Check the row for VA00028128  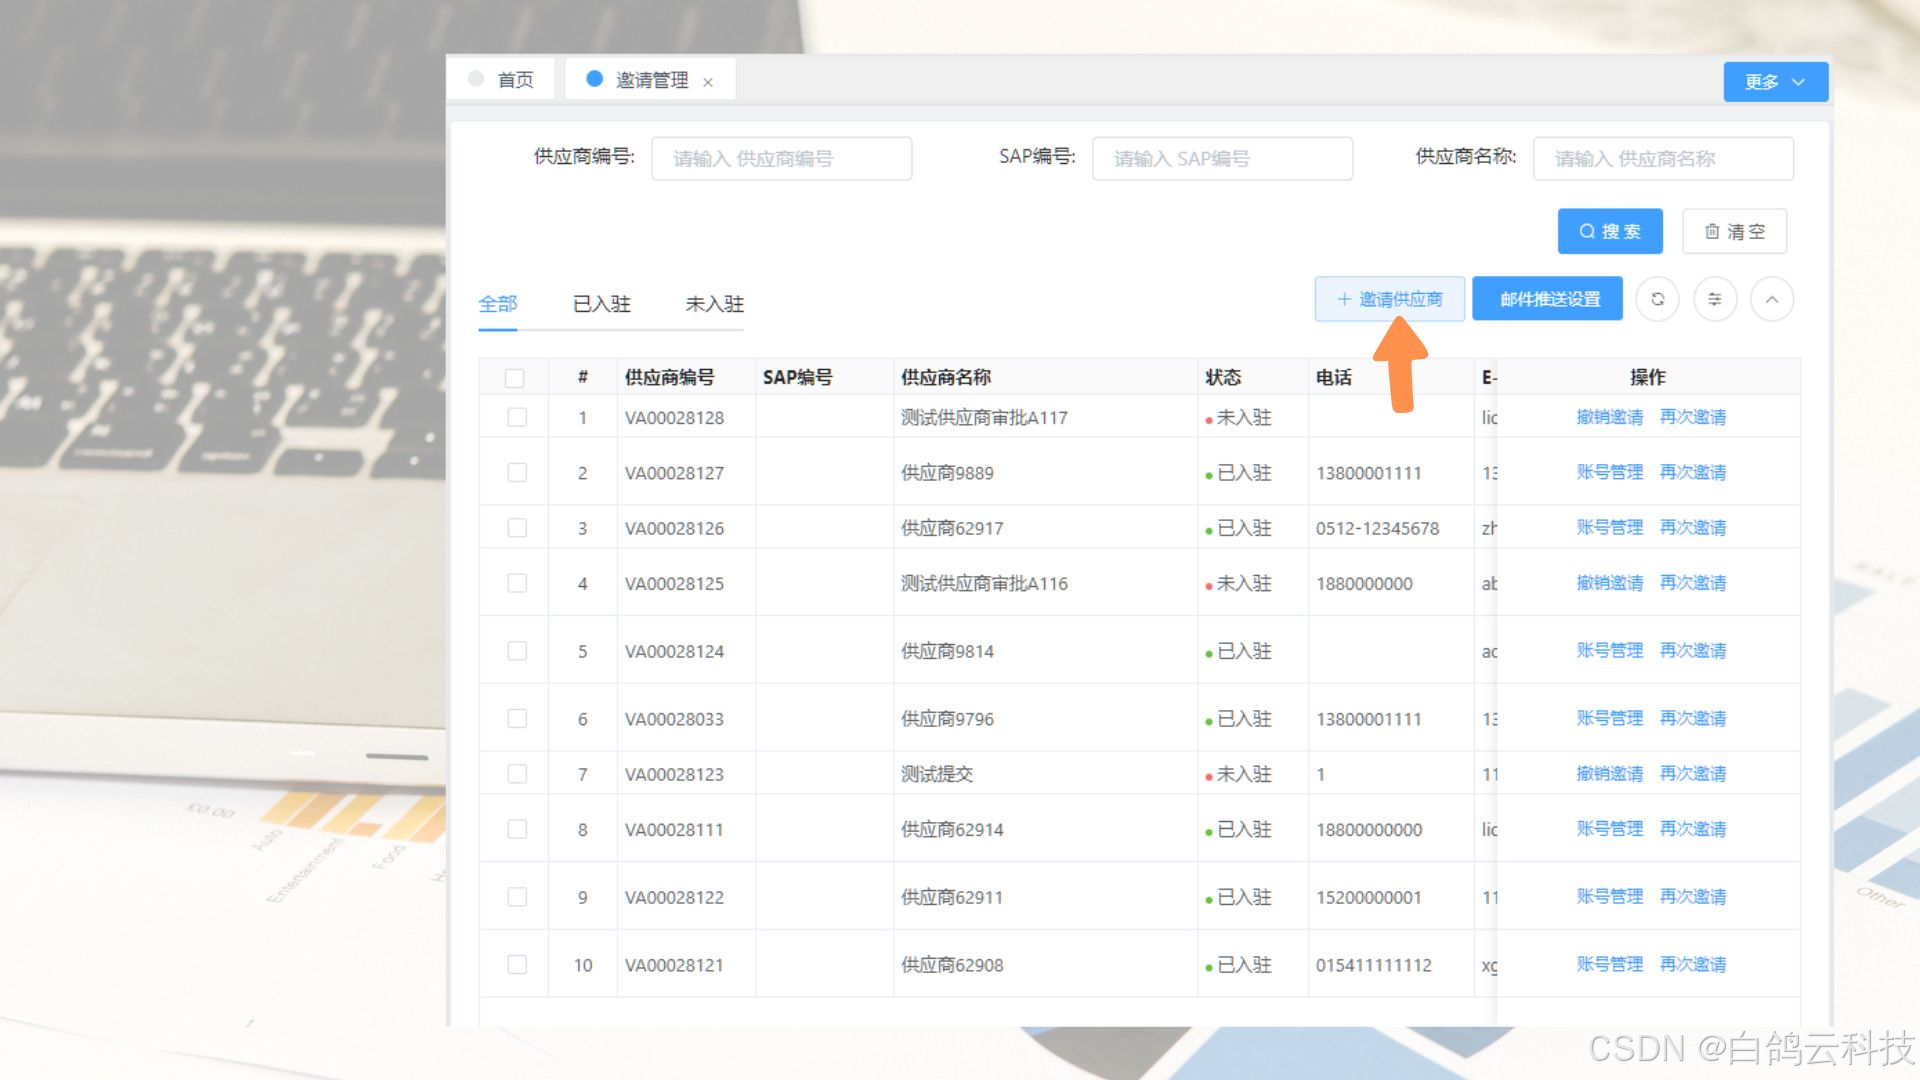pyautogui.click(x=517, y=417)
